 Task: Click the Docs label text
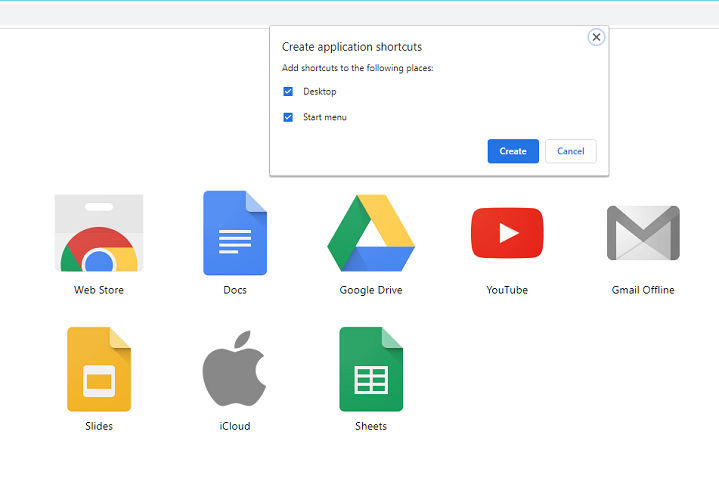(x=235, y=290)
